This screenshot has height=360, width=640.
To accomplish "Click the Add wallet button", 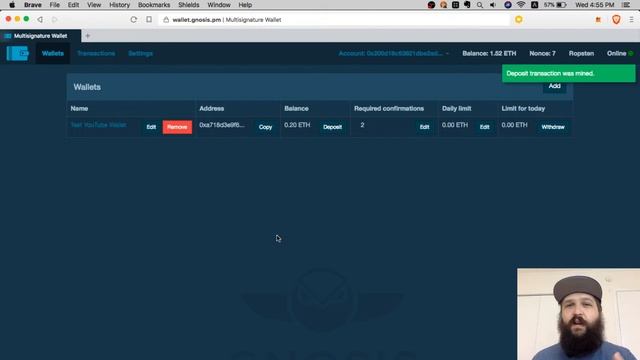I will pos(554,86).
